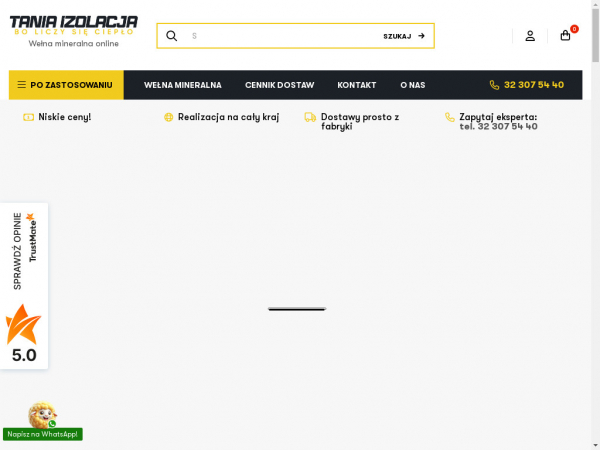Screen dimensions: 600x450
Task: Click the Szukaj search button text
Action: (397, 36)
